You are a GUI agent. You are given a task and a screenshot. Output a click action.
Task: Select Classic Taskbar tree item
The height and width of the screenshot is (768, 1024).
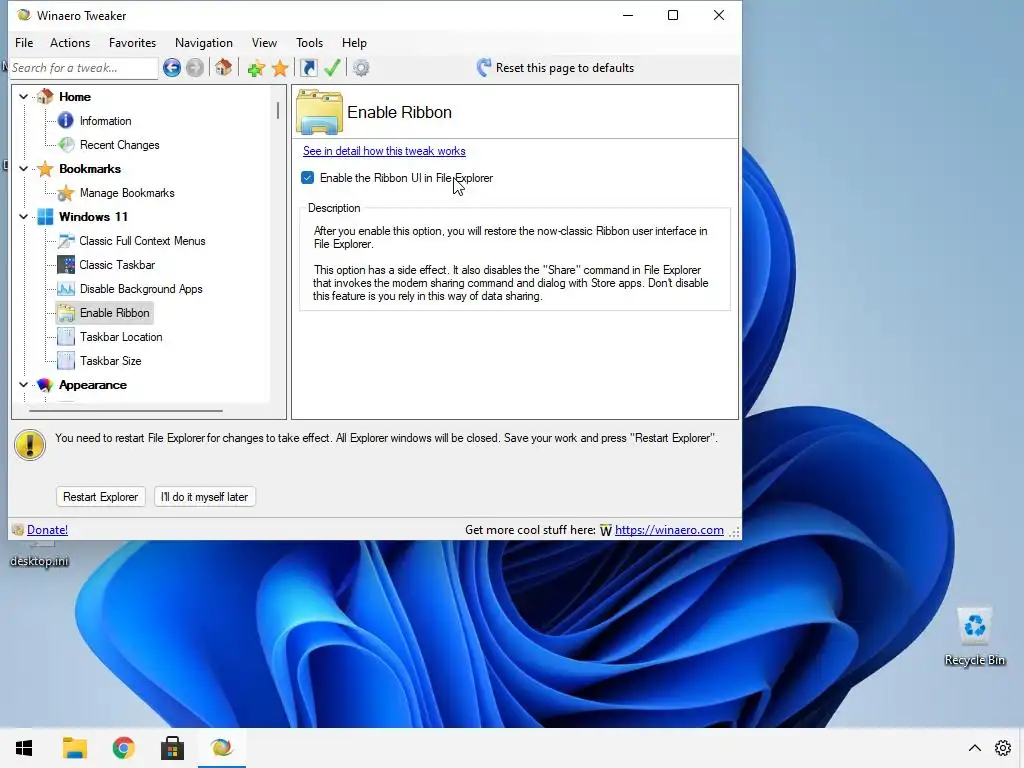click(x=117, y=264)
